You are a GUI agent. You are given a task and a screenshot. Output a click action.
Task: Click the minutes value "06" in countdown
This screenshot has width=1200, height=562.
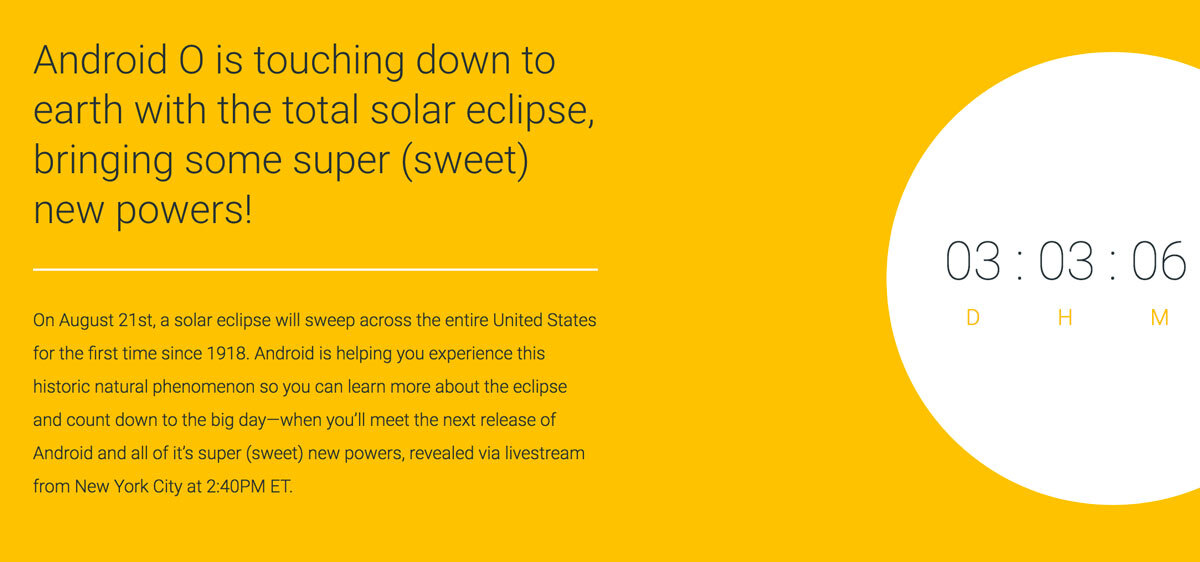(x=1159, y=262)
